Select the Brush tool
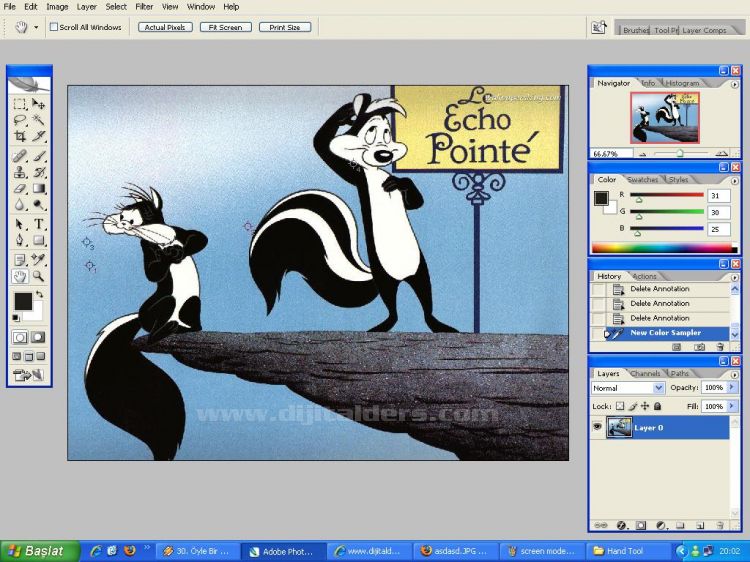The width and height of the screenshot is (750, 562). pos(38,155)
